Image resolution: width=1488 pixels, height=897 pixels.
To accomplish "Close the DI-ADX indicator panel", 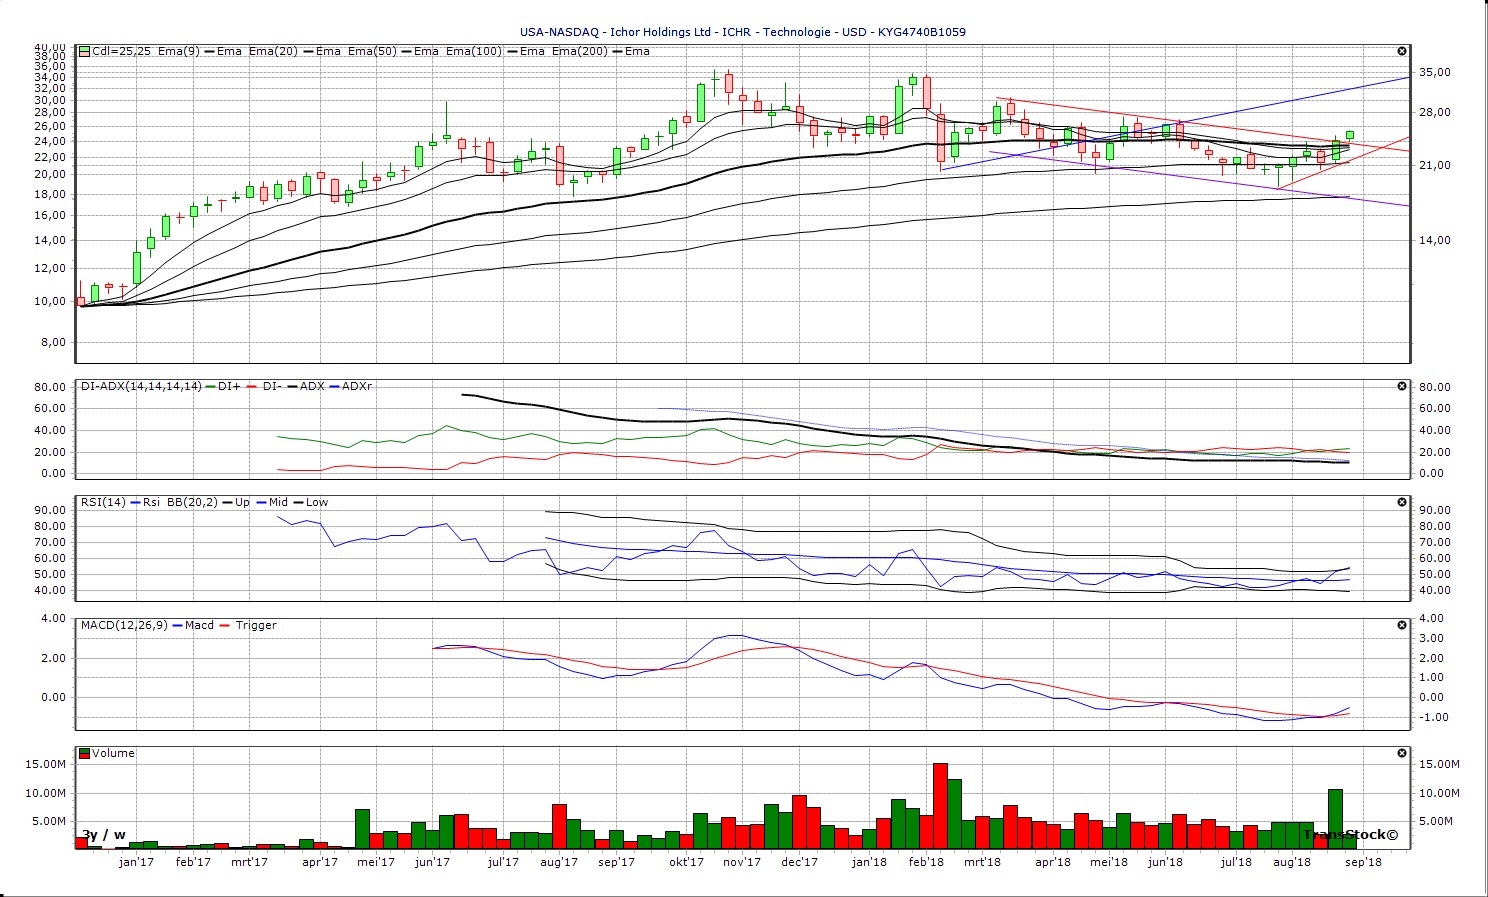I will (1402, 386).
